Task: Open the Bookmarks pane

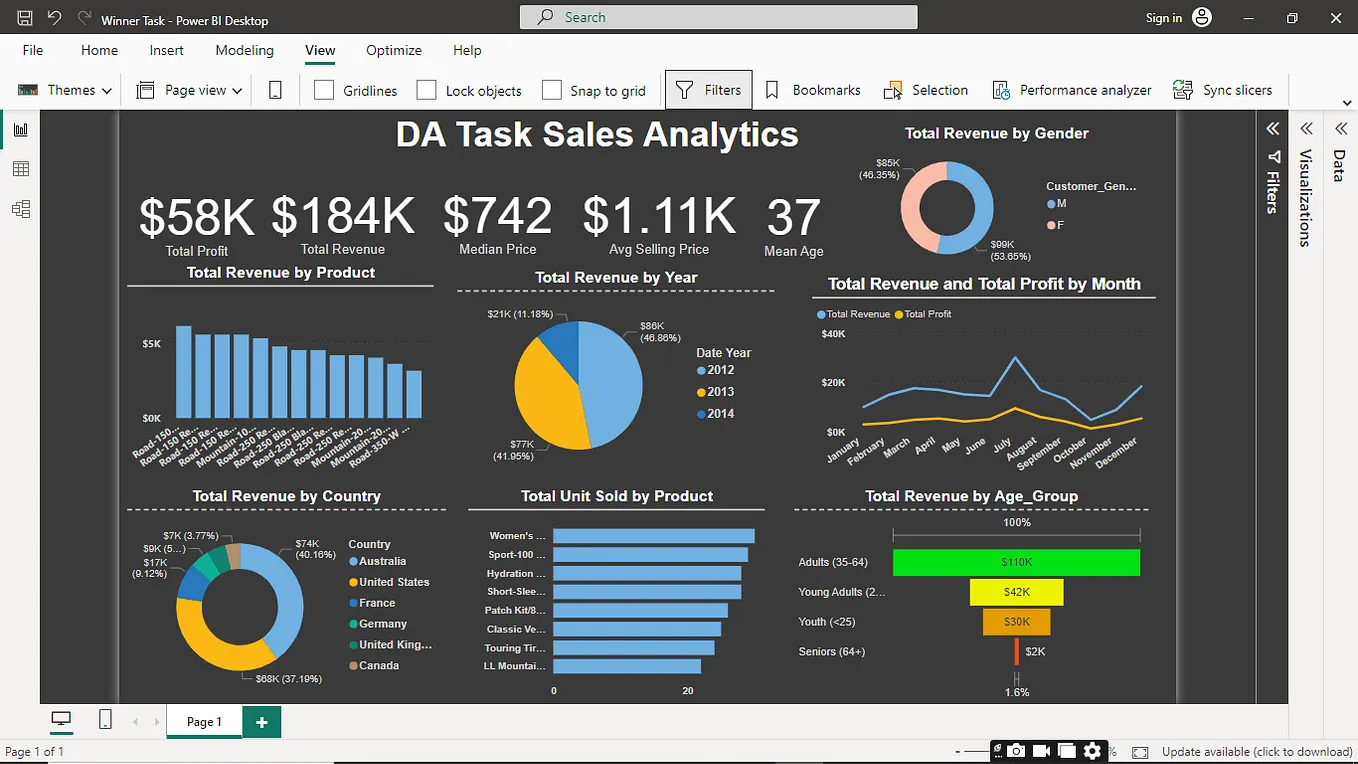Action: pyautogui.click(x=813, y=89)
